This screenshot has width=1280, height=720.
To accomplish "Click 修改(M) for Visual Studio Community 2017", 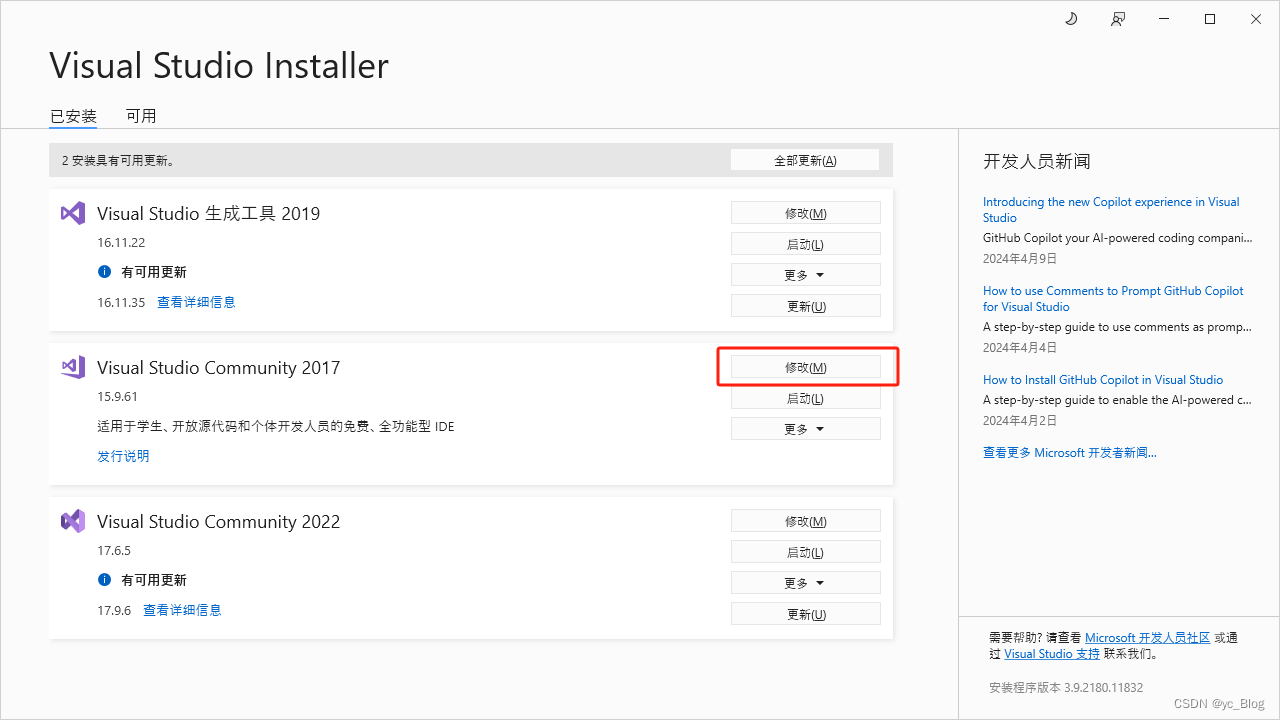I will pyautogui.click(x=806, y=367).
